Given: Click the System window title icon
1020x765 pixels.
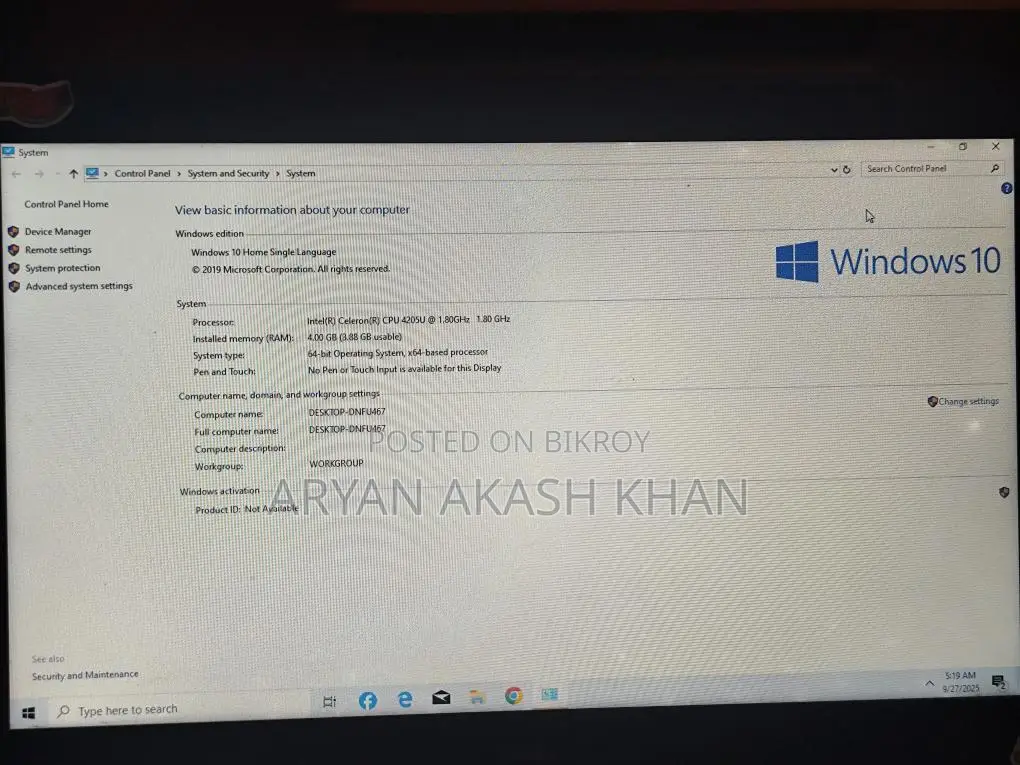Looking at the screenshot, I should point(8,152).
